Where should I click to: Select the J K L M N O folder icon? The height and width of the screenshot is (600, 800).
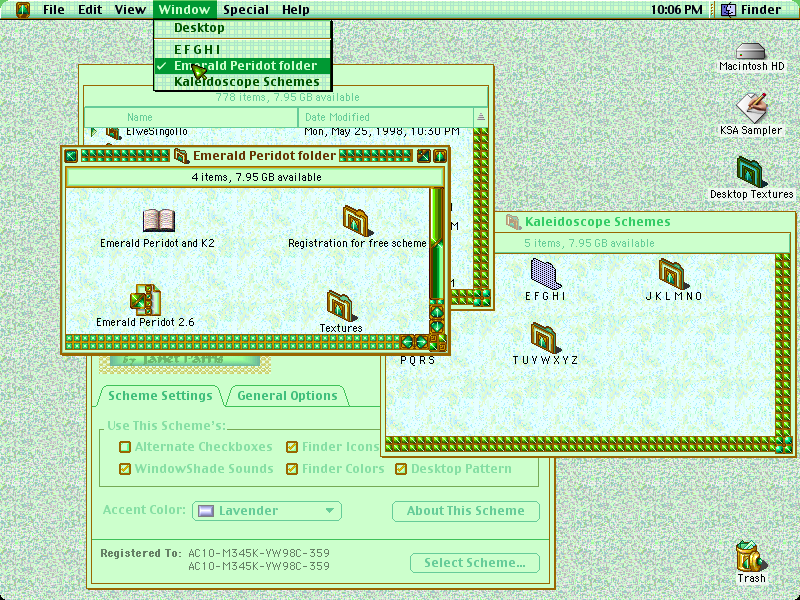point(673,273)
